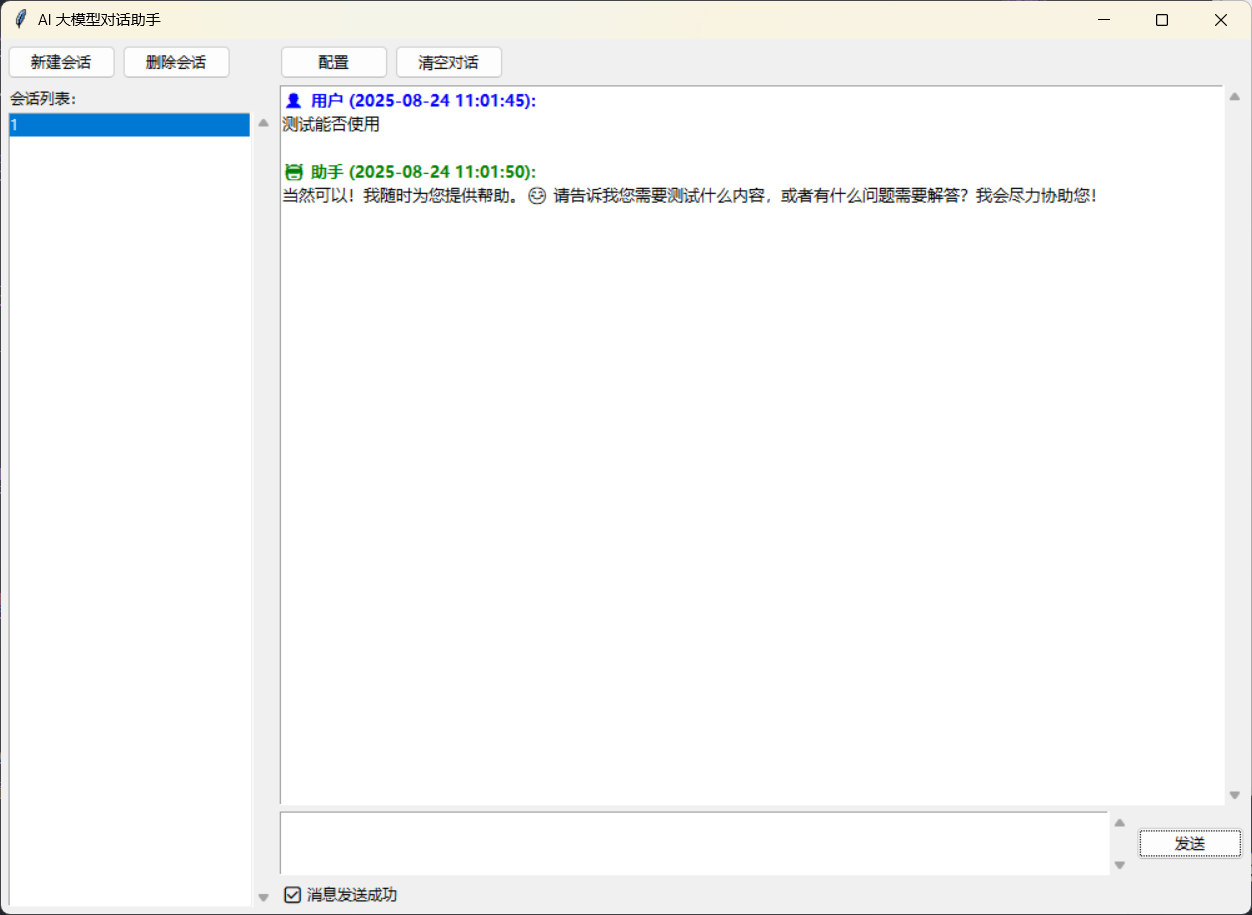Viewport: 1252px width, 915px height.
Task: Click the blue user avatar icon
Action: [293, 101]
